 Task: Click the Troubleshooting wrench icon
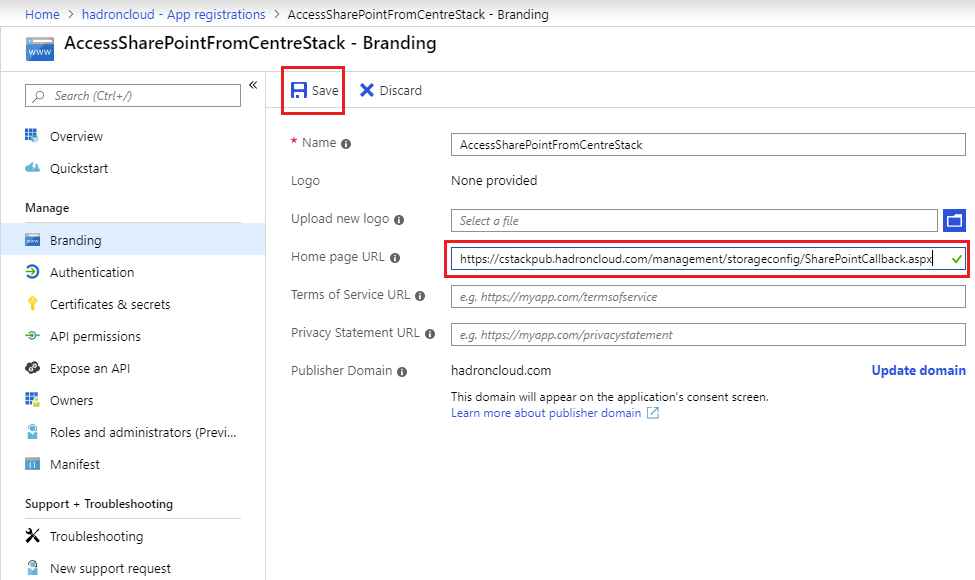coord(32,535)
